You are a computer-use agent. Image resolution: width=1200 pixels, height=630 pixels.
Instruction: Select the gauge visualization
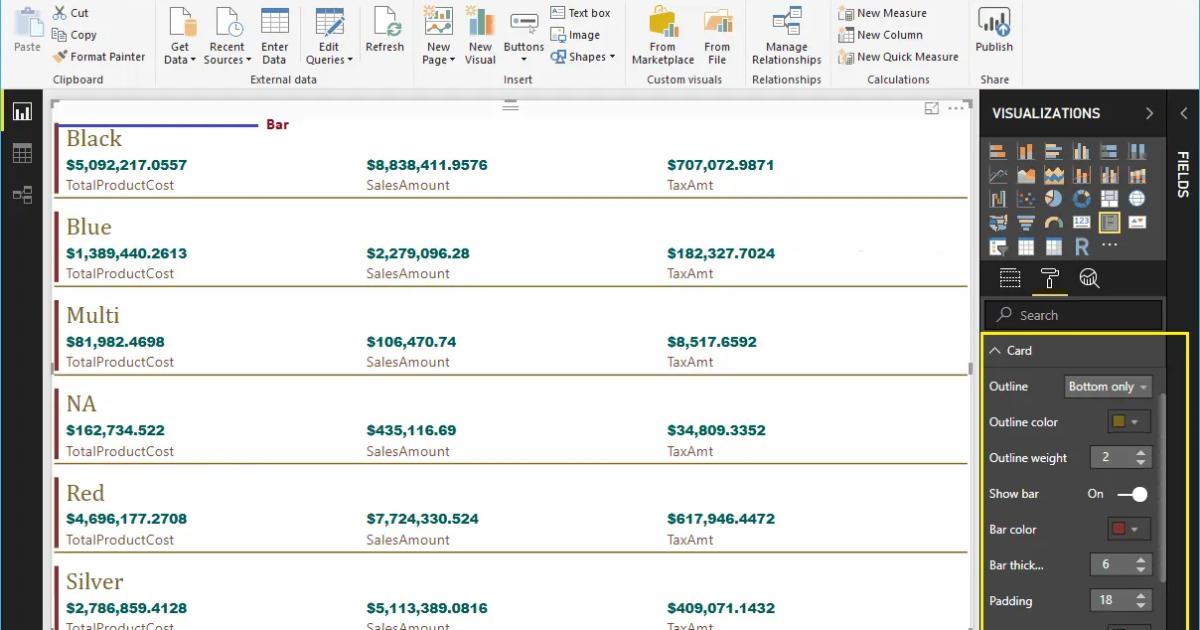tap(1053, 223)
